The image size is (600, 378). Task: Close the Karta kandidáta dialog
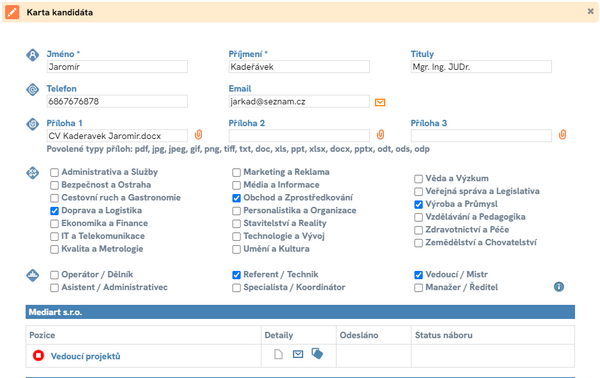[590, 11]
